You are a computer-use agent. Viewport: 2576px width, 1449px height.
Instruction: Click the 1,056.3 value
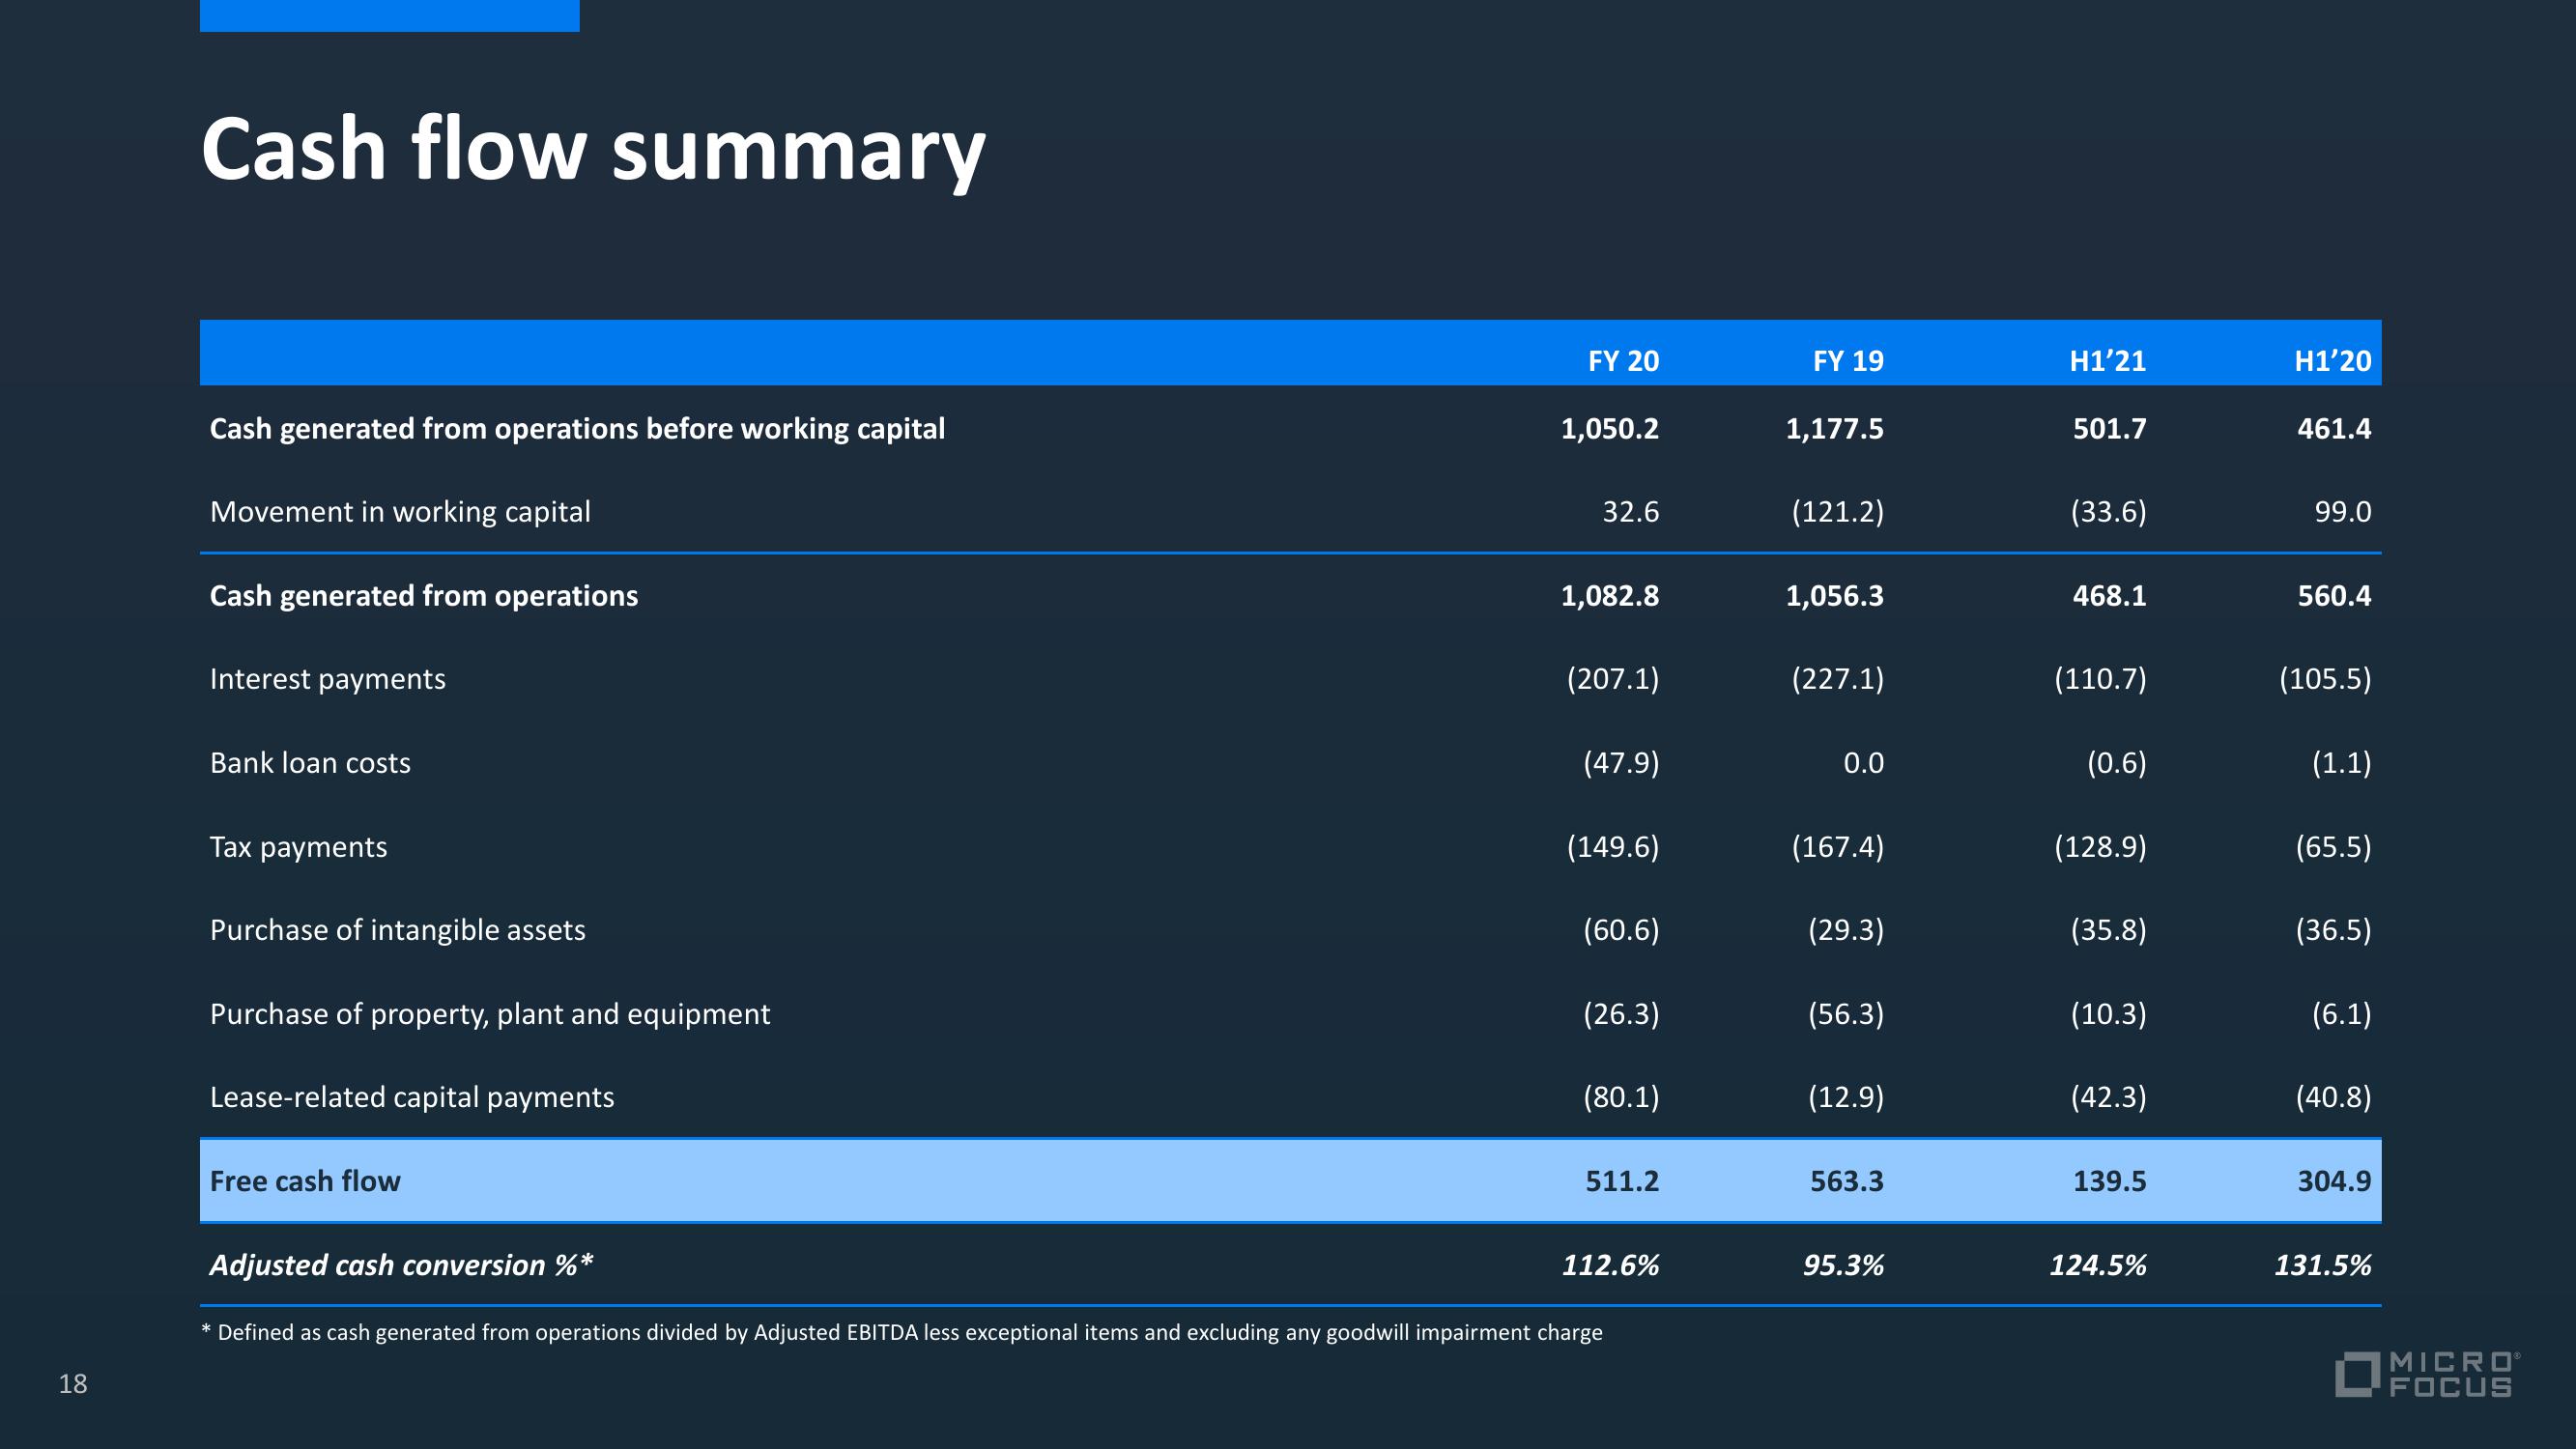tap(1835, 596)
